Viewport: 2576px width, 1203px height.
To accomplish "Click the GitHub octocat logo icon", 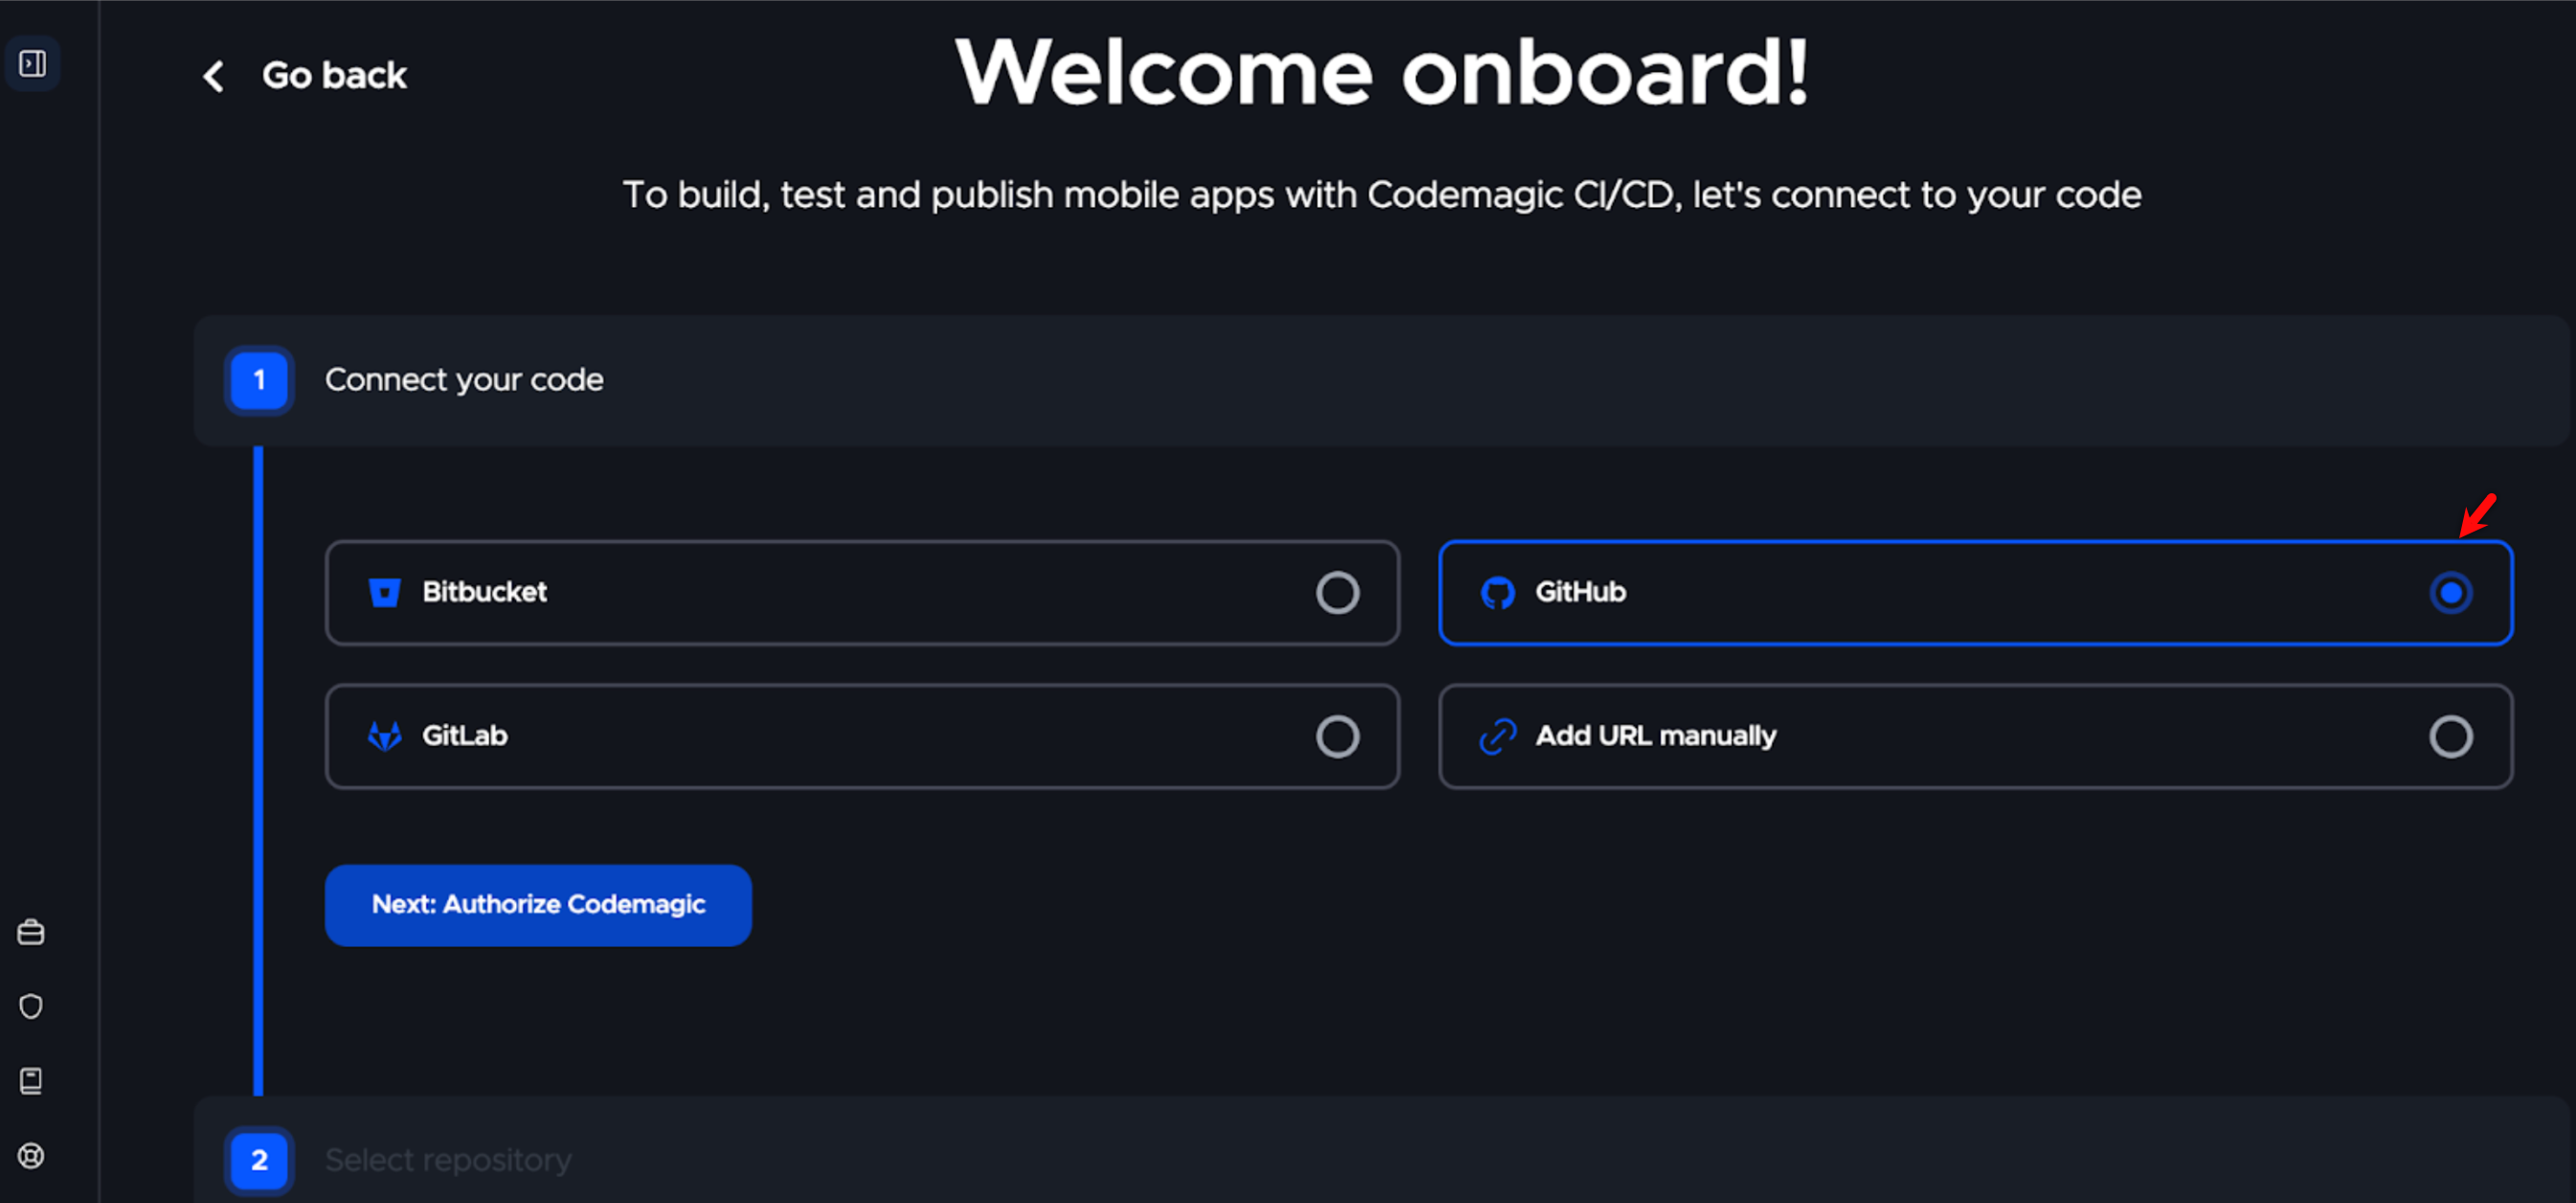I will [x=1497, y=592].
